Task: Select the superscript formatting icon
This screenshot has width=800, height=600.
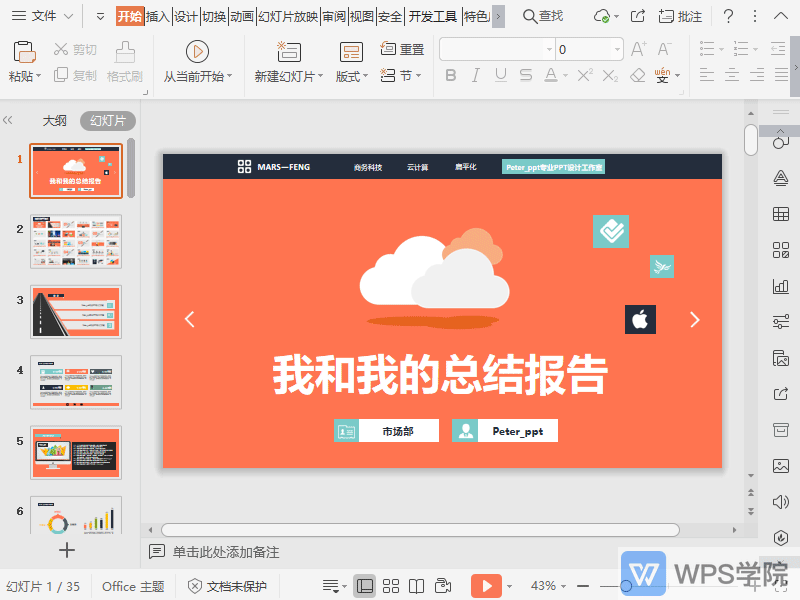Action: pyautogui.click(x=584, y=74)
